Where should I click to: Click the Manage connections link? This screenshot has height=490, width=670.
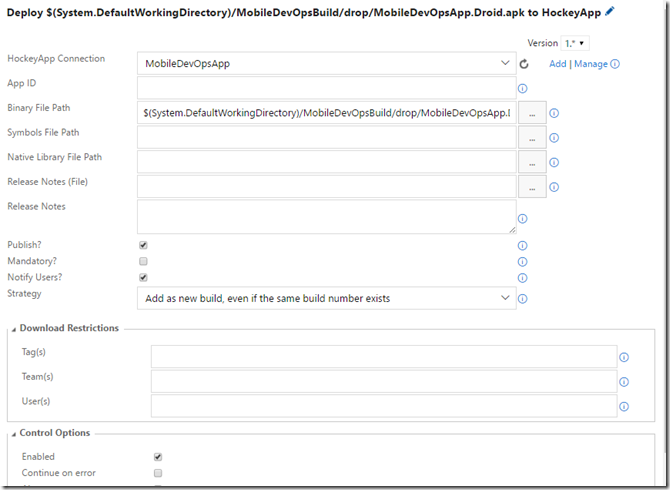click(589, 64)
